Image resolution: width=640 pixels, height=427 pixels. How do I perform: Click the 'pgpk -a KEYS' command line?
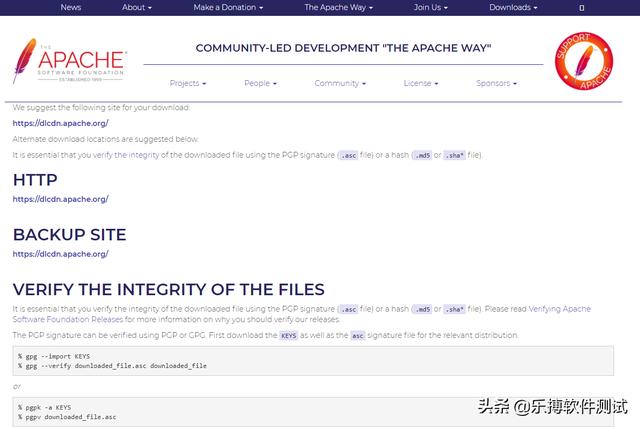(44, 407)
